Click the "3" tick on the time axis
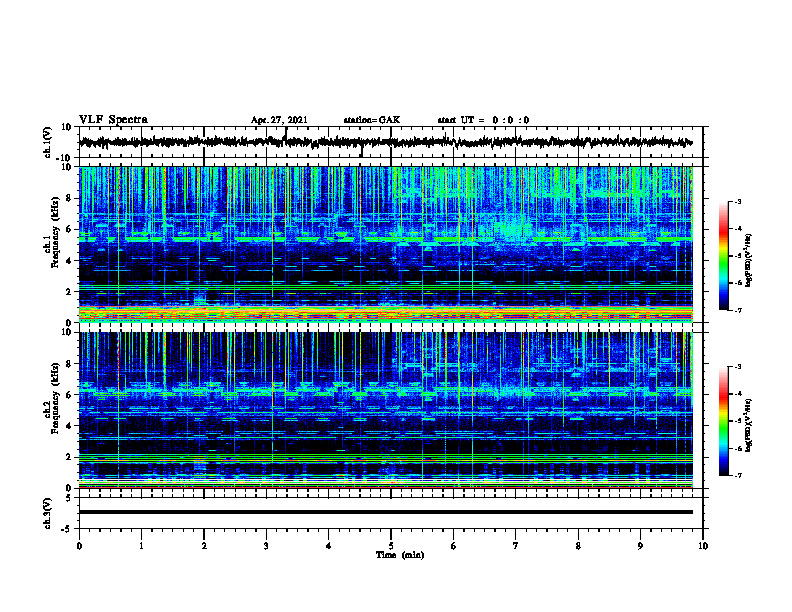 pyautogui.click(x=266, y=546)
